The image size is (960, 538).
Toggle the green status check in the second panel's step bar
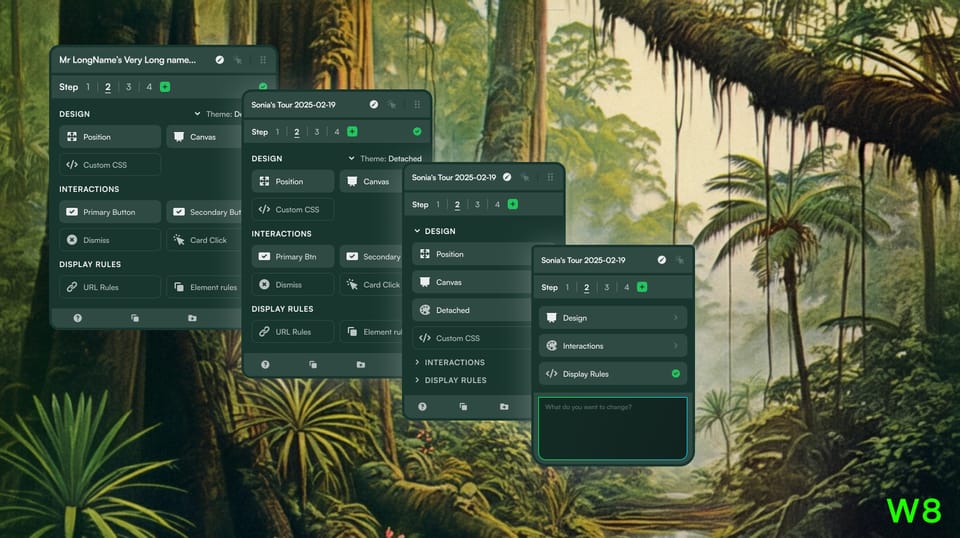pyautogui.click(x=417, y=132)
